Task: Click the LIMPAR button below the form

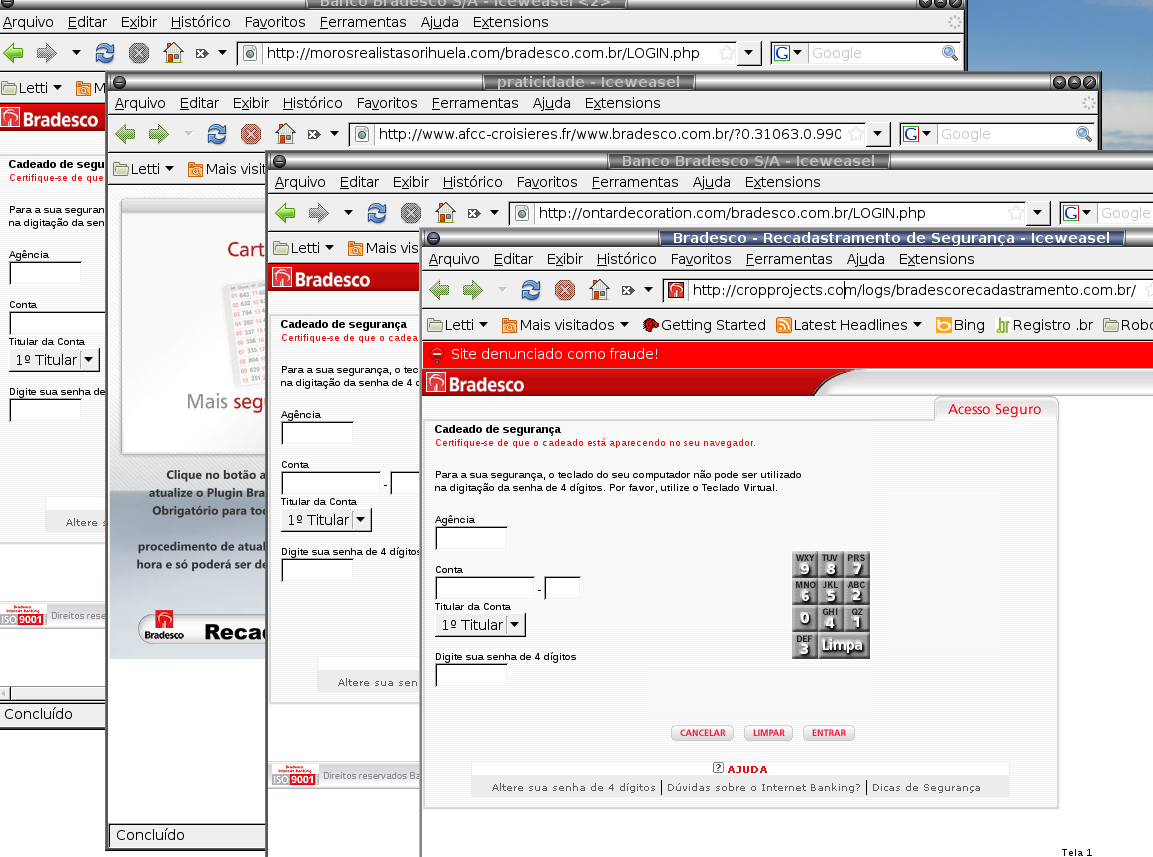Action: tap(768, 733)
